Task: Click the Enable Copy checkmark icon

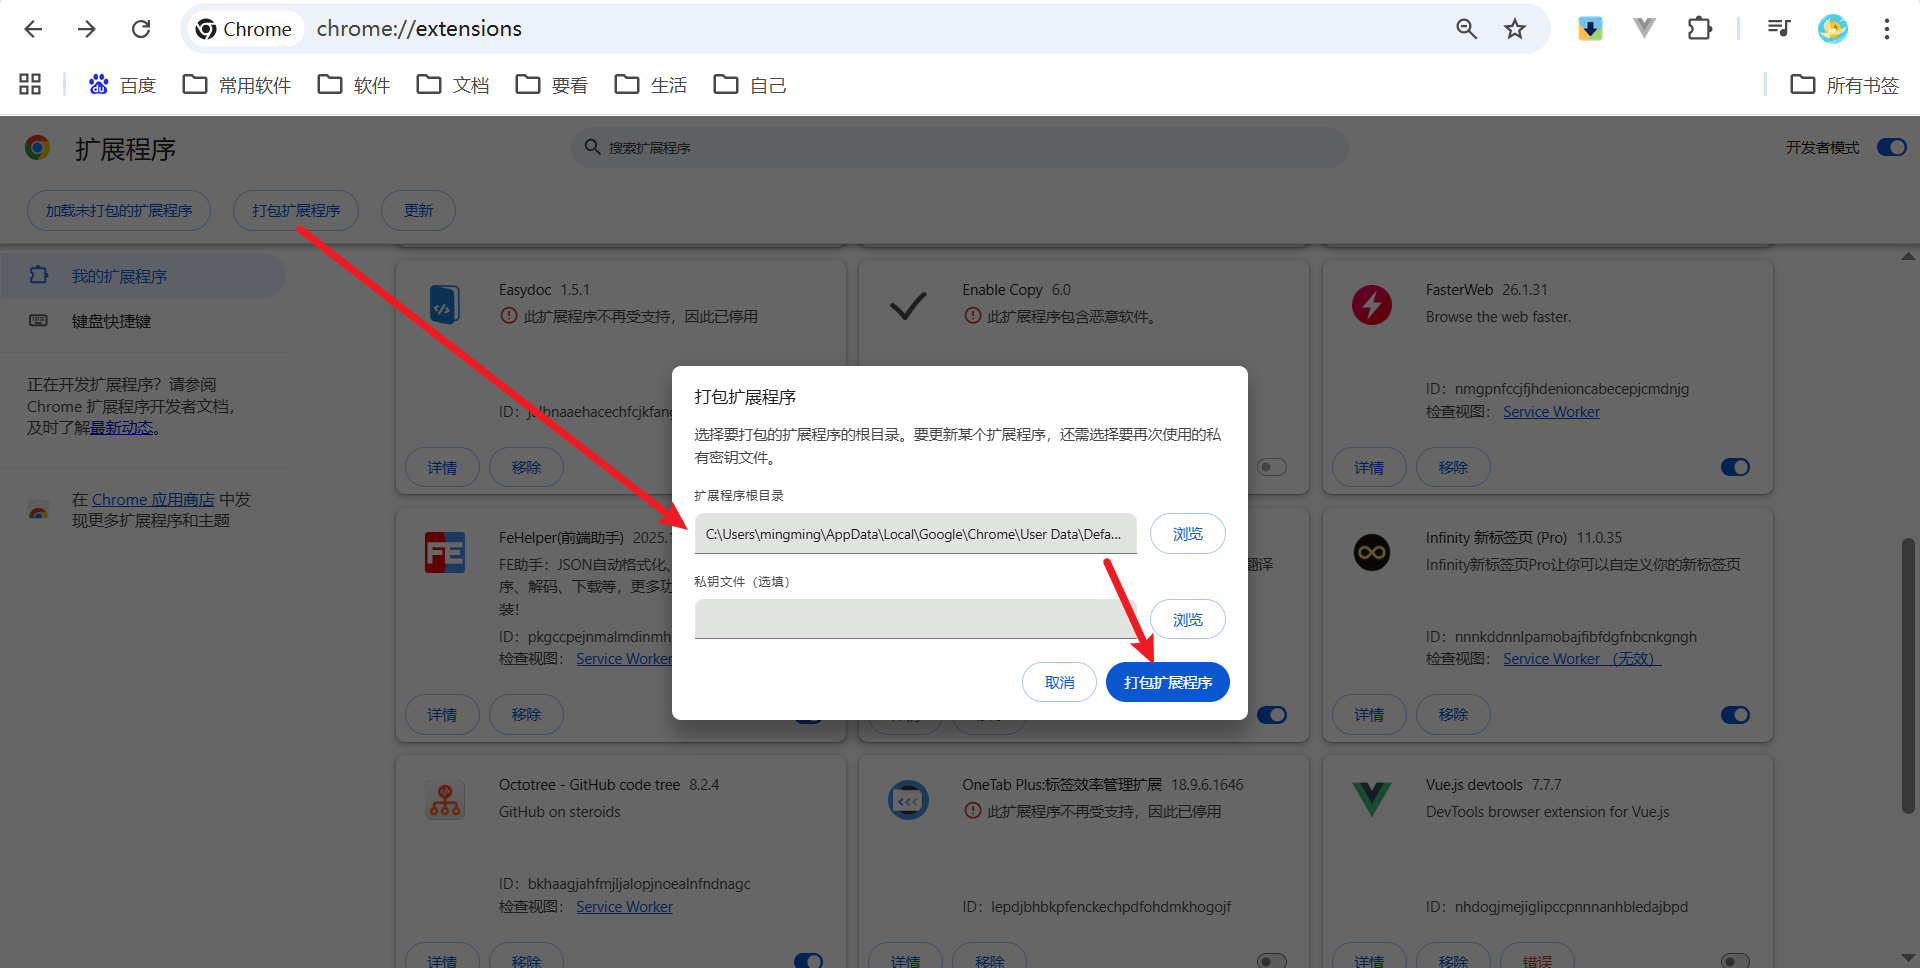Action: pos(908,304)
